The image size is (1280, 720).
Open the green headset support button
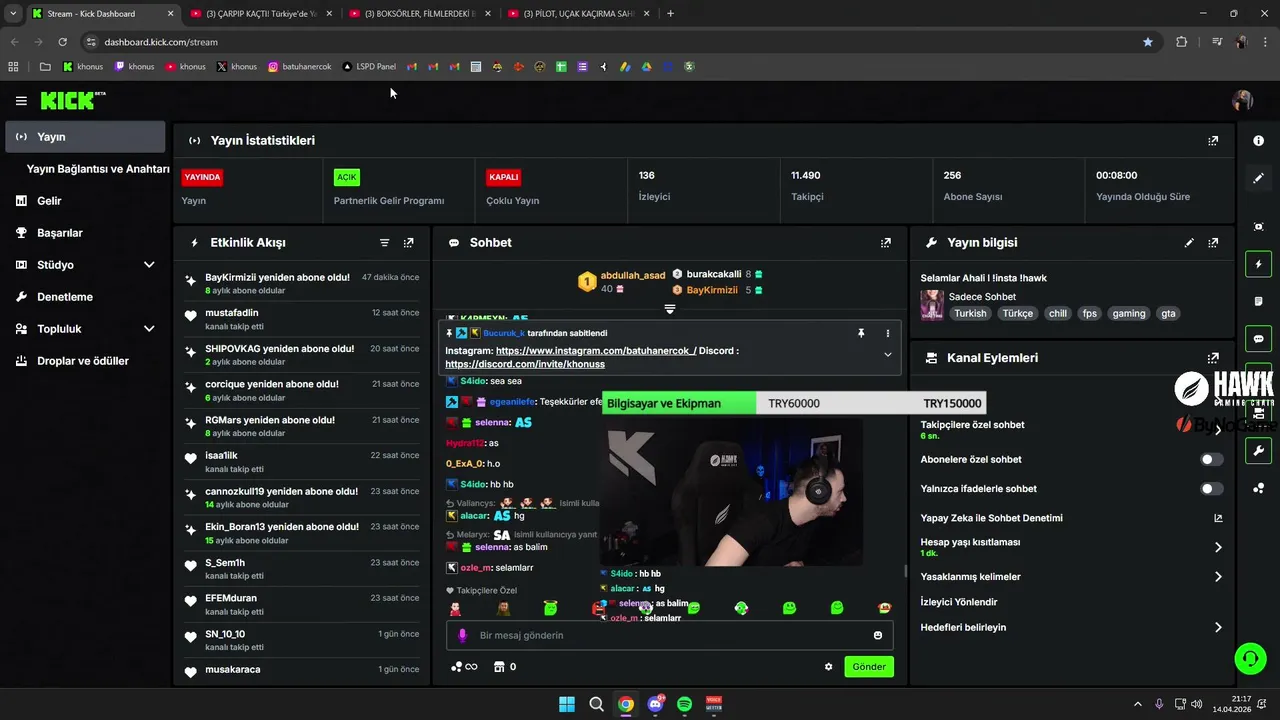[x=1250, y=658]
